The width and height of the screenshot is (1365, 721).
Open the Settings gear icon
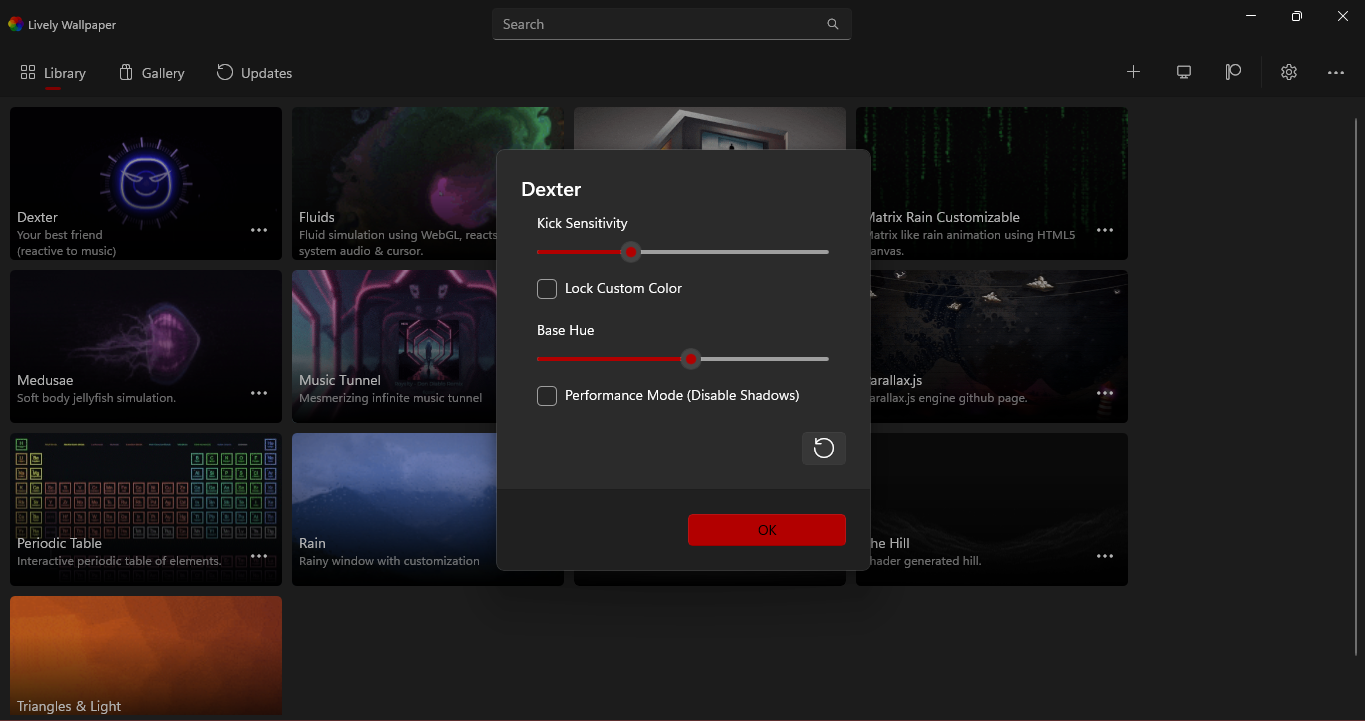point(1289,72)
